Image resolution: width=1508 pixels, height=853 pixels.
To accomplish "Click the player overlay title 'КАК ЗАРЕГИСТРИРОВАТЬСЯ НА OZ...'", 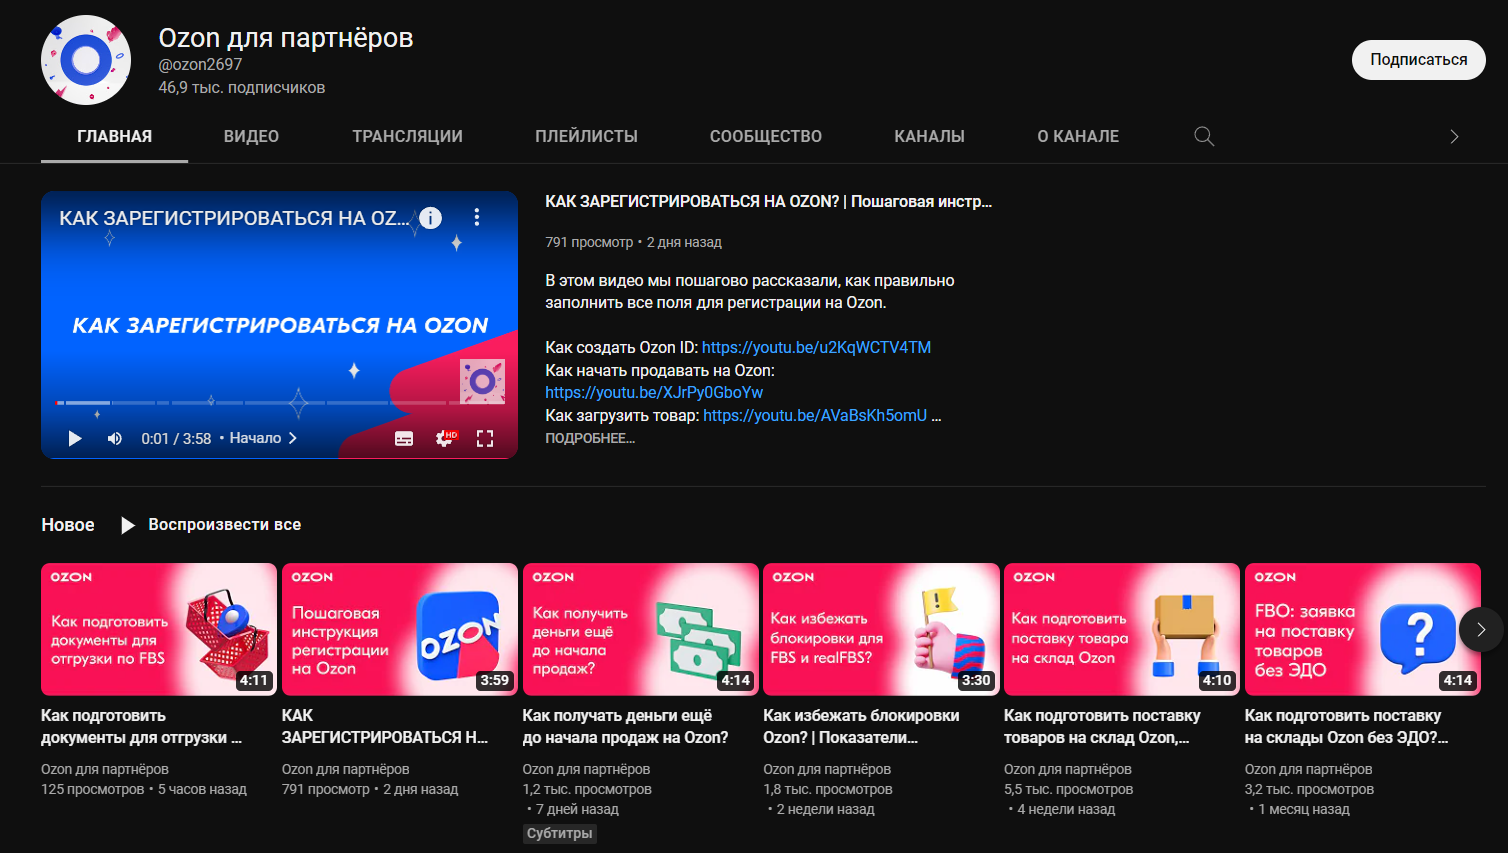I will [x=234, y=218].
